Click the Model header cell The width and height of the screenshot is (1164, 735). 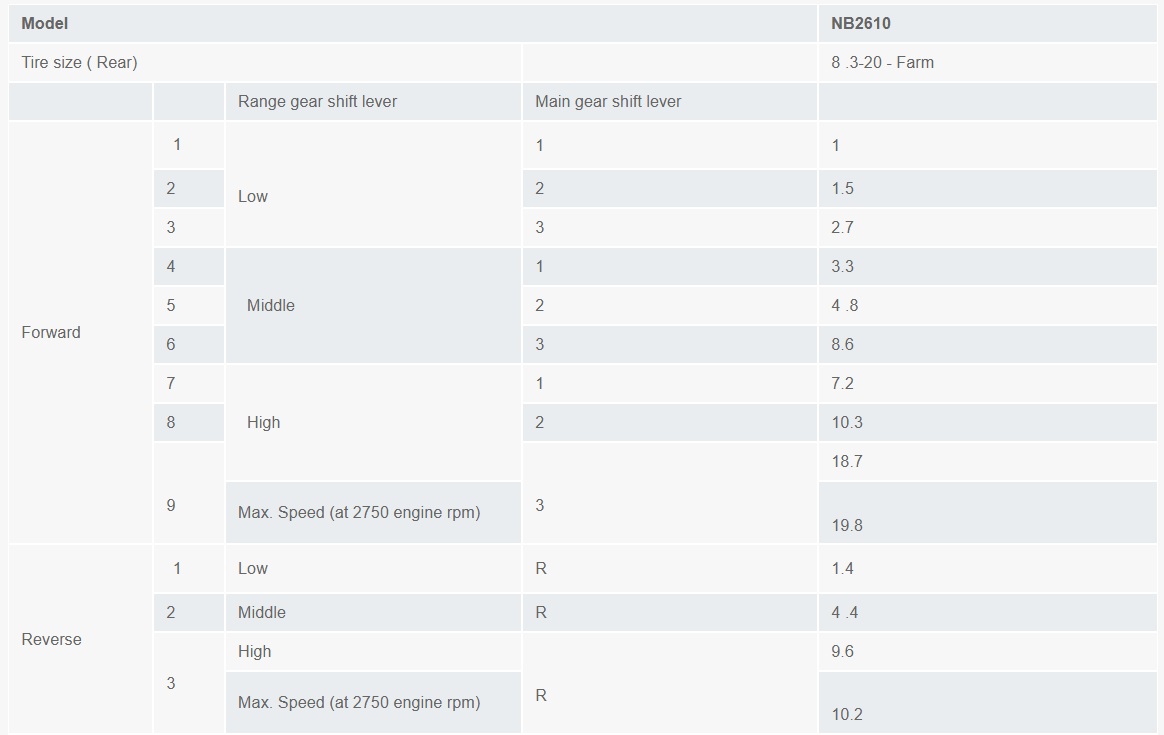pos(45,23)
